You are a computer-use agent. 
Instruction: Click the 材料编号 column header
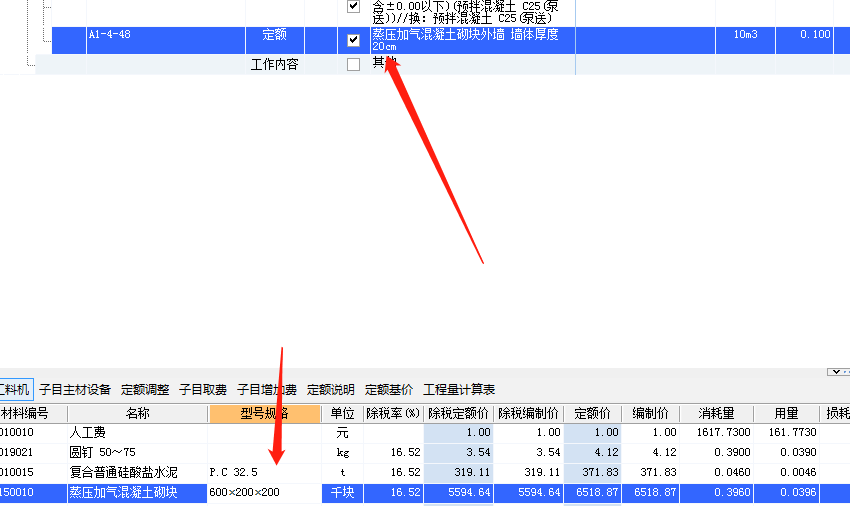click(x=33, y=414)
